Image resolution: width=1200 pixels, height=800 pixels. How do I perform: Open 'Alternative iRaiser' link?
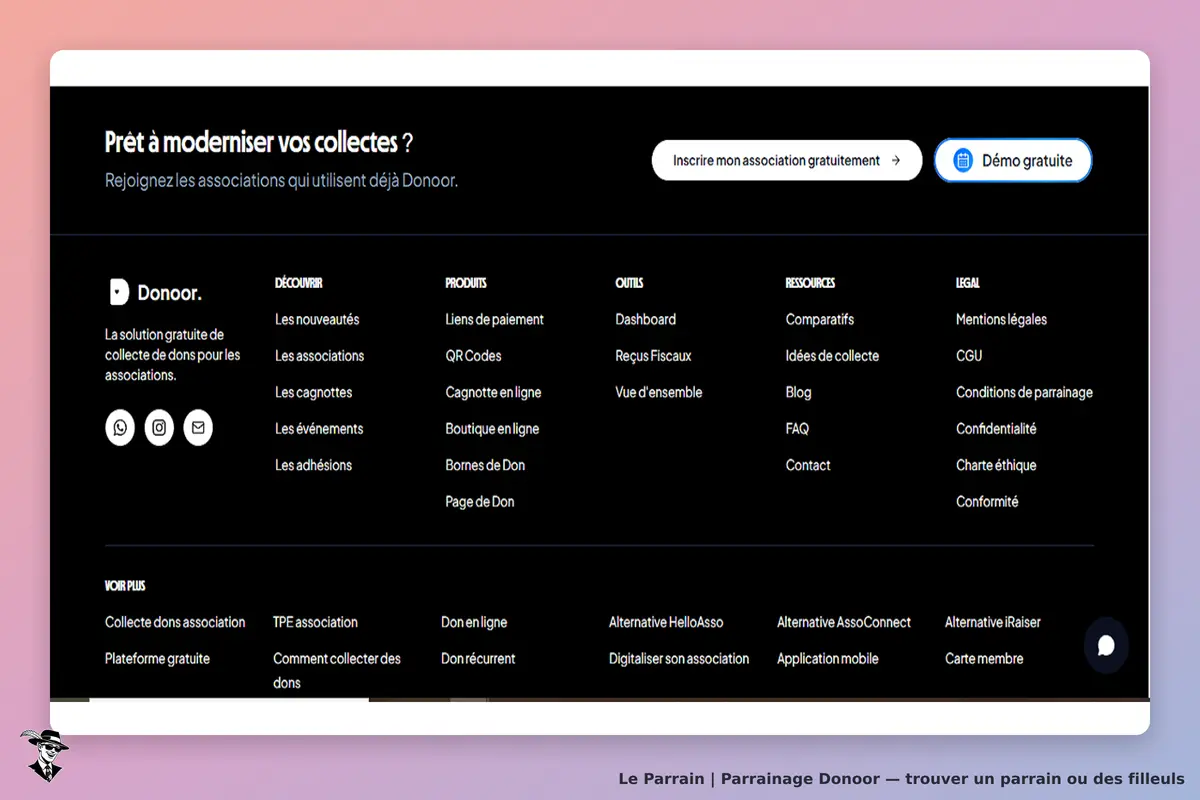pyautogui.click(x=993, y=622)
